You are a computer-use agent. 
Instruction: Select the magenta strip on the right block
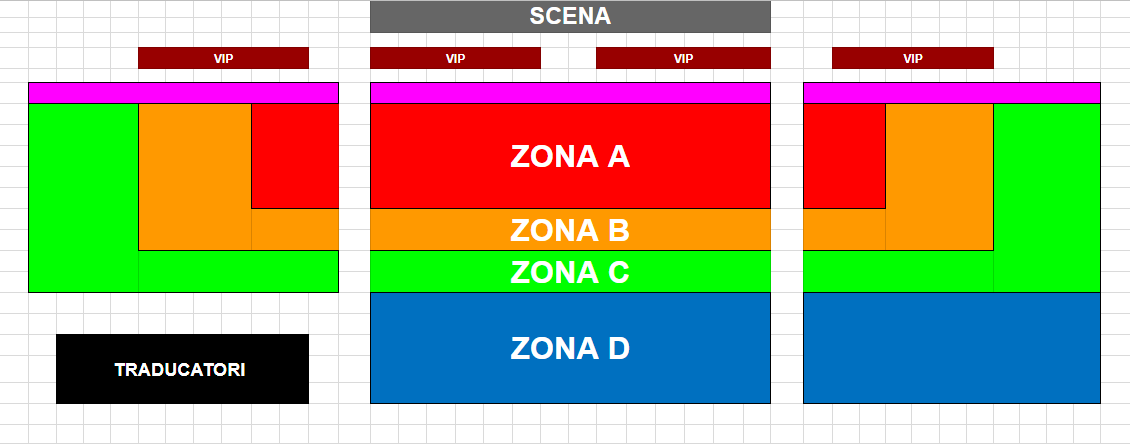[951, 93]
